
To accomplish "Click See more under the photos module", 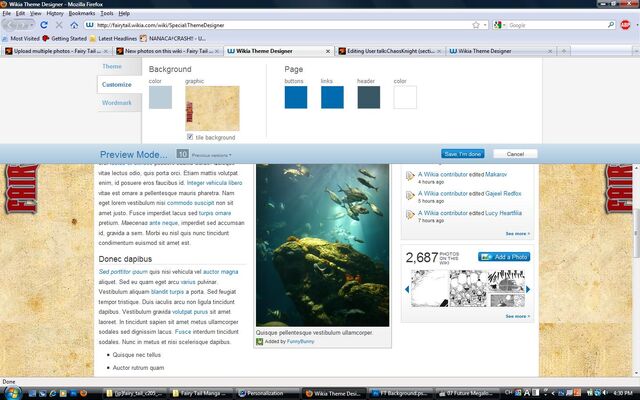I will [x=518, y=316].
